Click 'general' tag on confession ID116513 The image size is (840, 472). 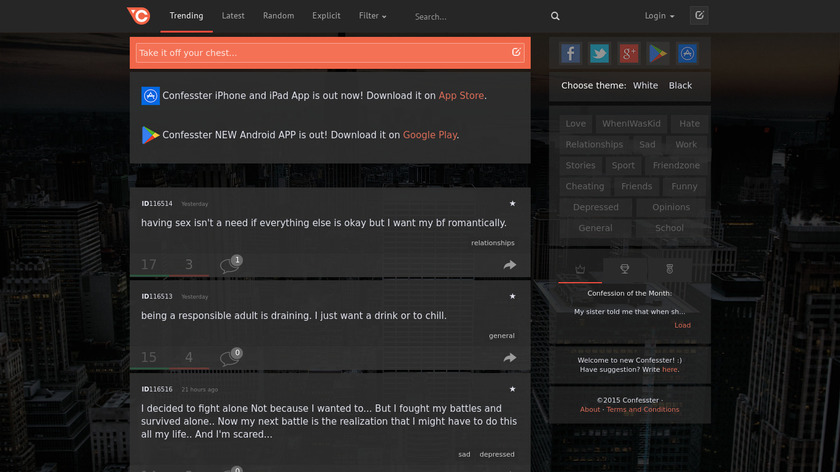(501, 335)
